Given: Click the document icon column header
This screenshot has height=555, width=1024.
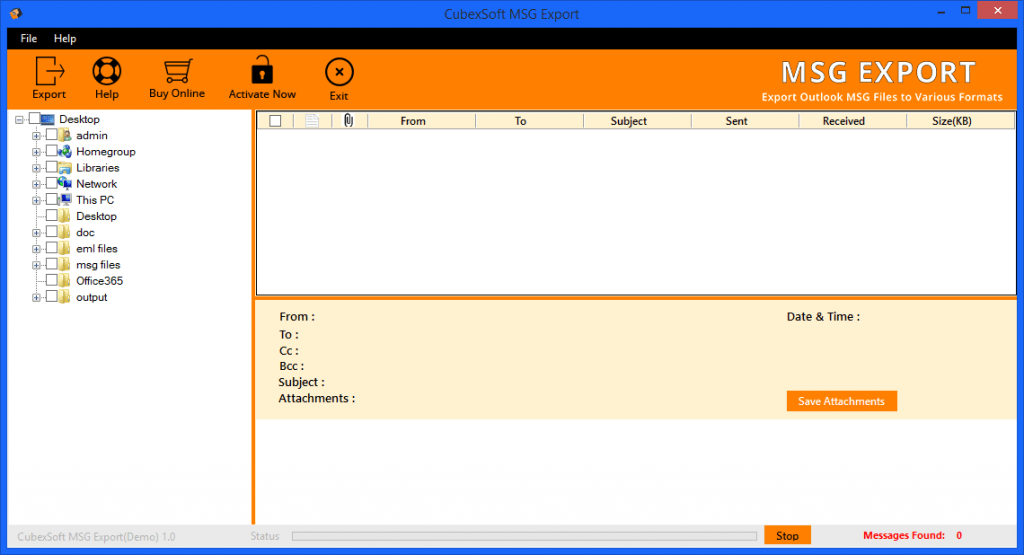Looking at the screenshot, I should point(312,121).
